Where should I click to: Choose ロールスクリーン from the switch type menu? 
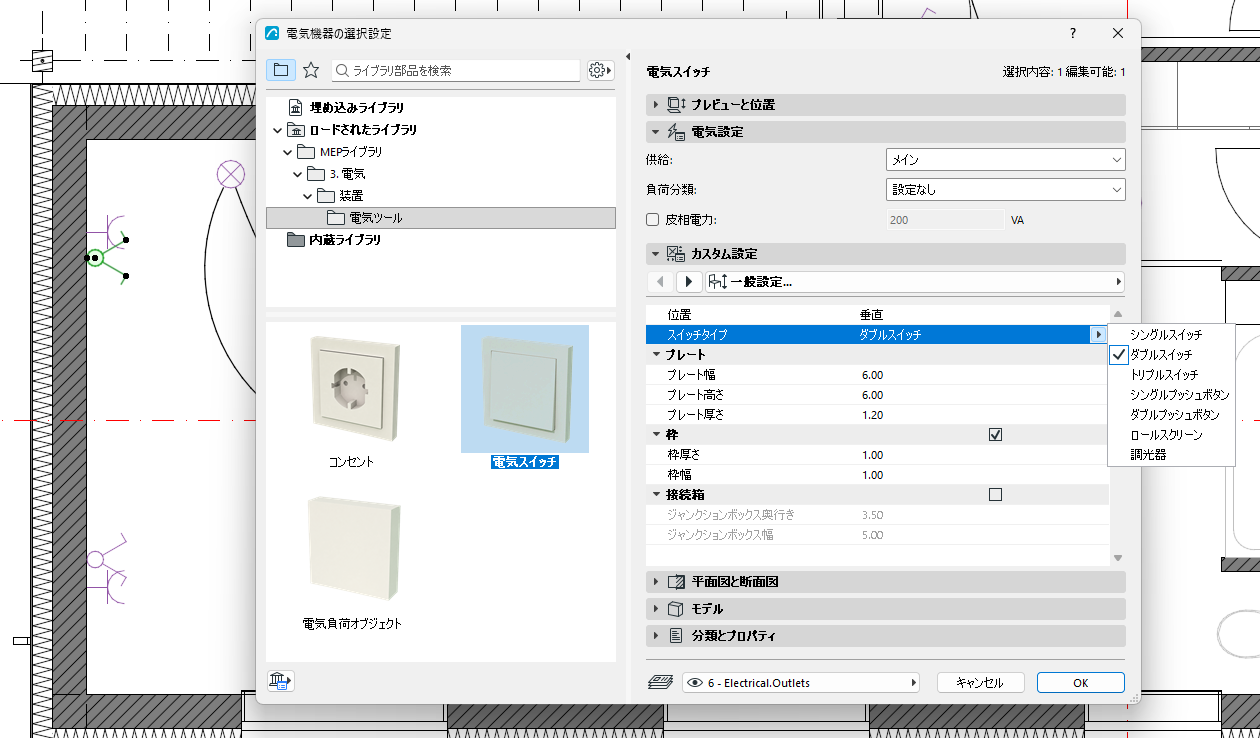[1172, 435]
